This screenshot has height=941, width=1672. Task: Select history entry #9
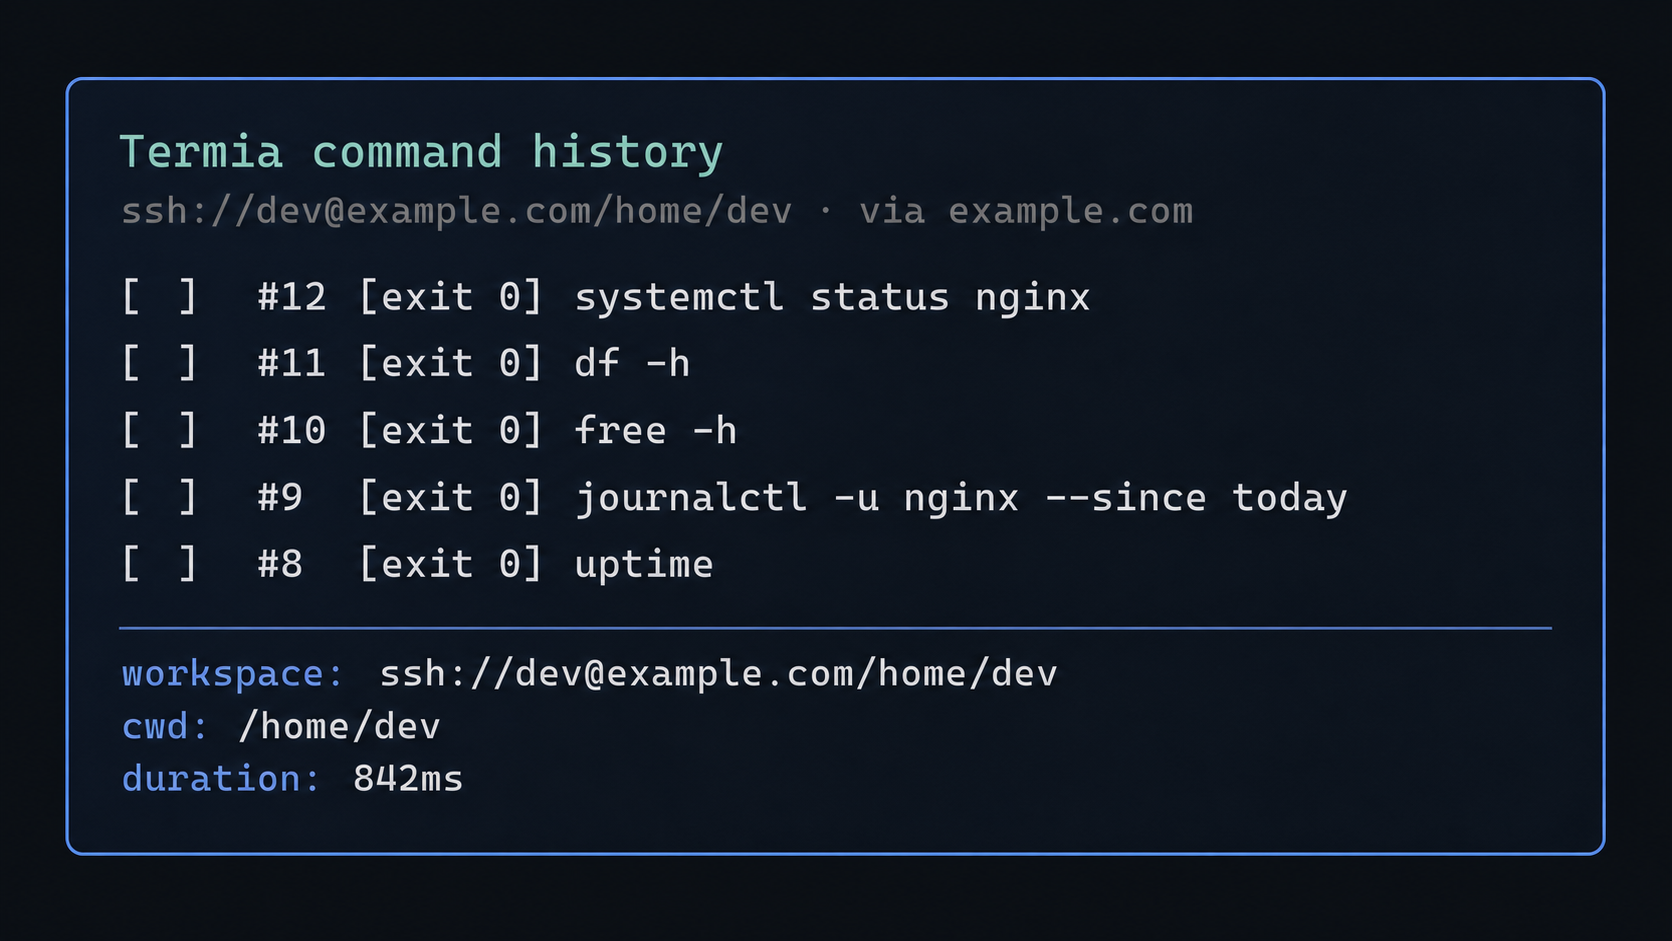280,497
